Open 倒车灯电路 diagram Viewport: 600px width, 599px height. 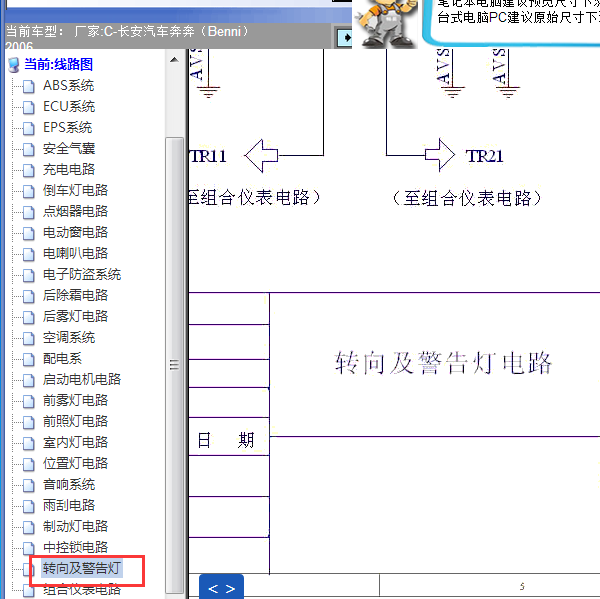coord(75,190)
